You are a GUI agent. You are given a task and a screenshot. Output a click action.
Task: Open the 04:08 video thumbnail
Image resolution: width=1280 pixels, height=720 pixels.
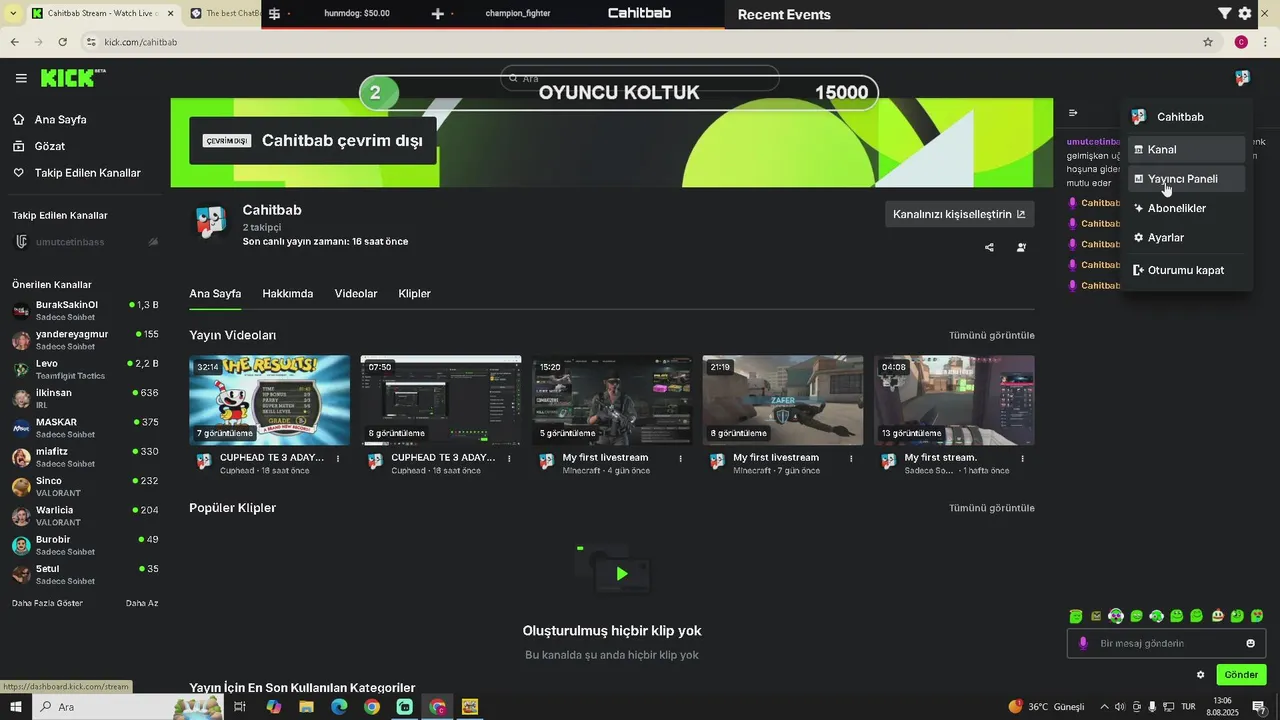pyautogui.click(x=954, y=400)
